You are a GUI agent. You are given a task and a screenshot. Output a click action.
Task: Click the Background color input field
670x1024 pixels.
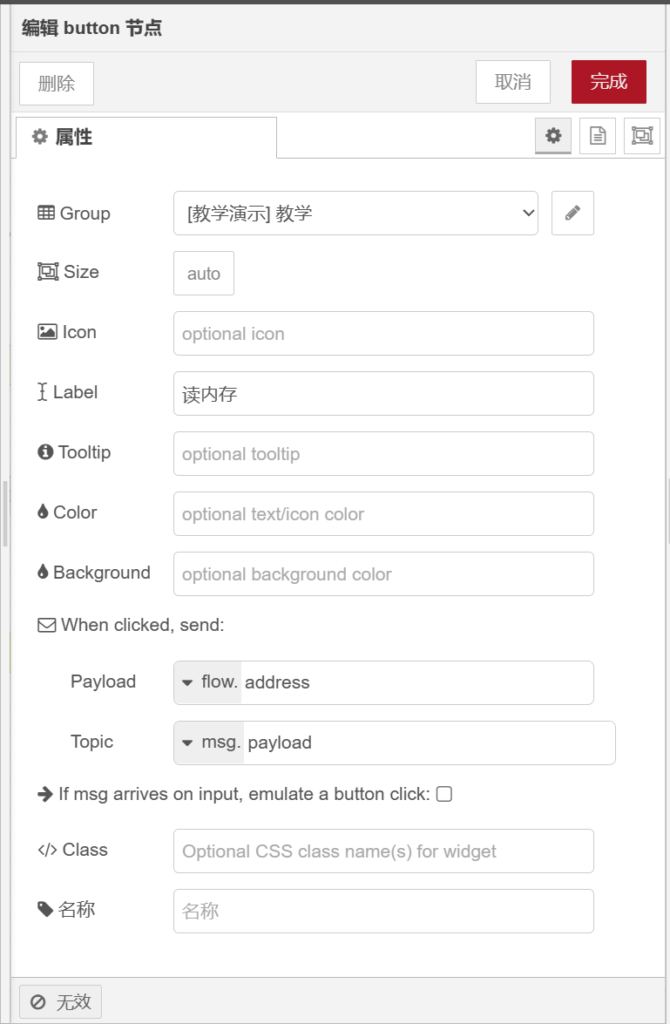(383, 574)
